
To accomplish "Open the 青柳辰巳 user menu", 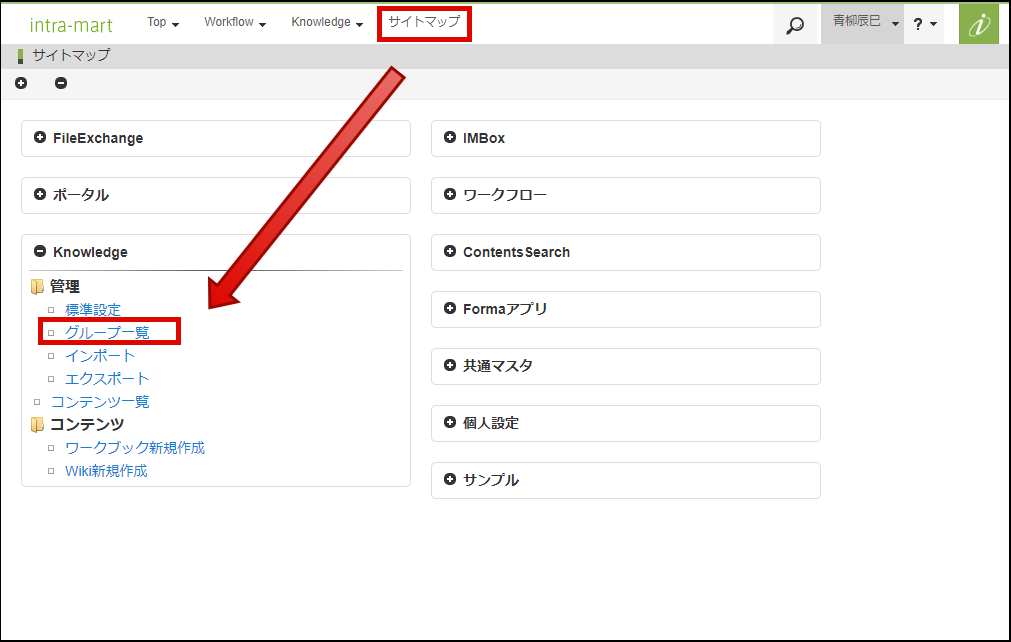I will coord(863,23).
